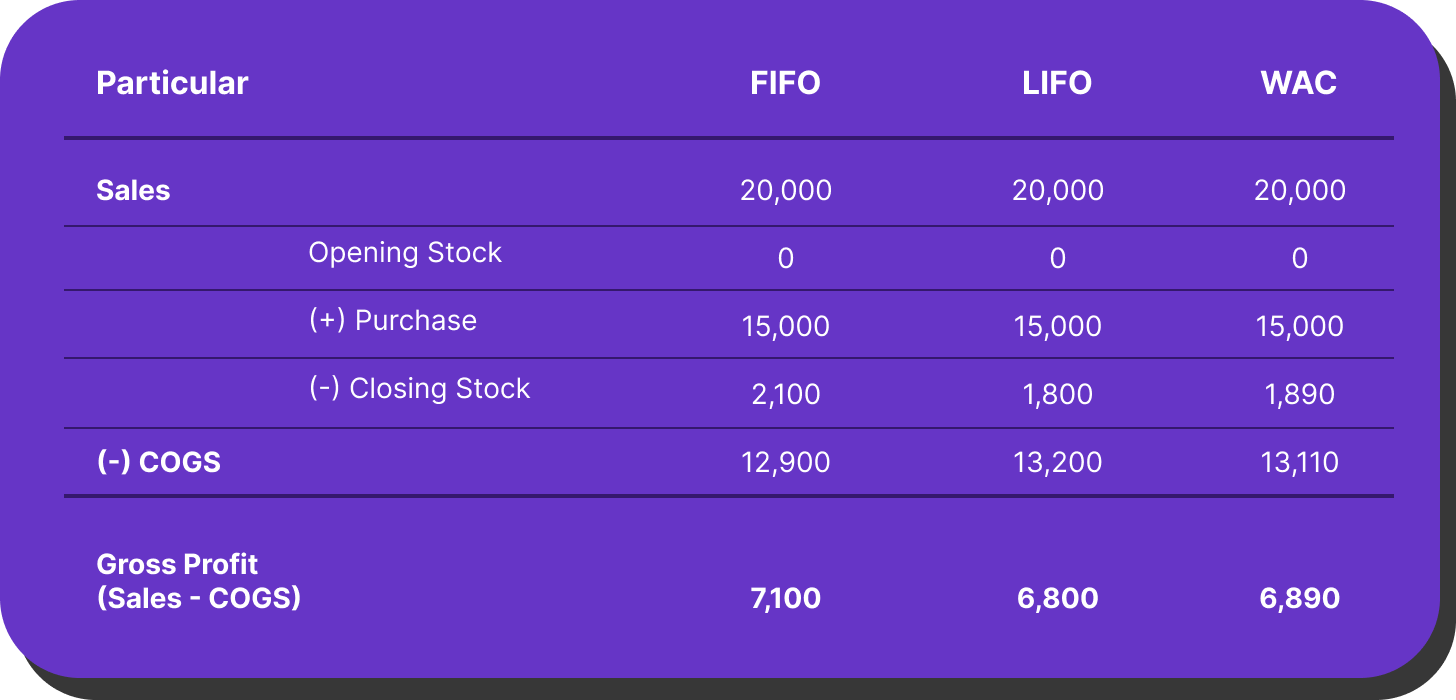Click the LIFO purchase value 15,000
1456x700 pixels.
pos(1057,327)
